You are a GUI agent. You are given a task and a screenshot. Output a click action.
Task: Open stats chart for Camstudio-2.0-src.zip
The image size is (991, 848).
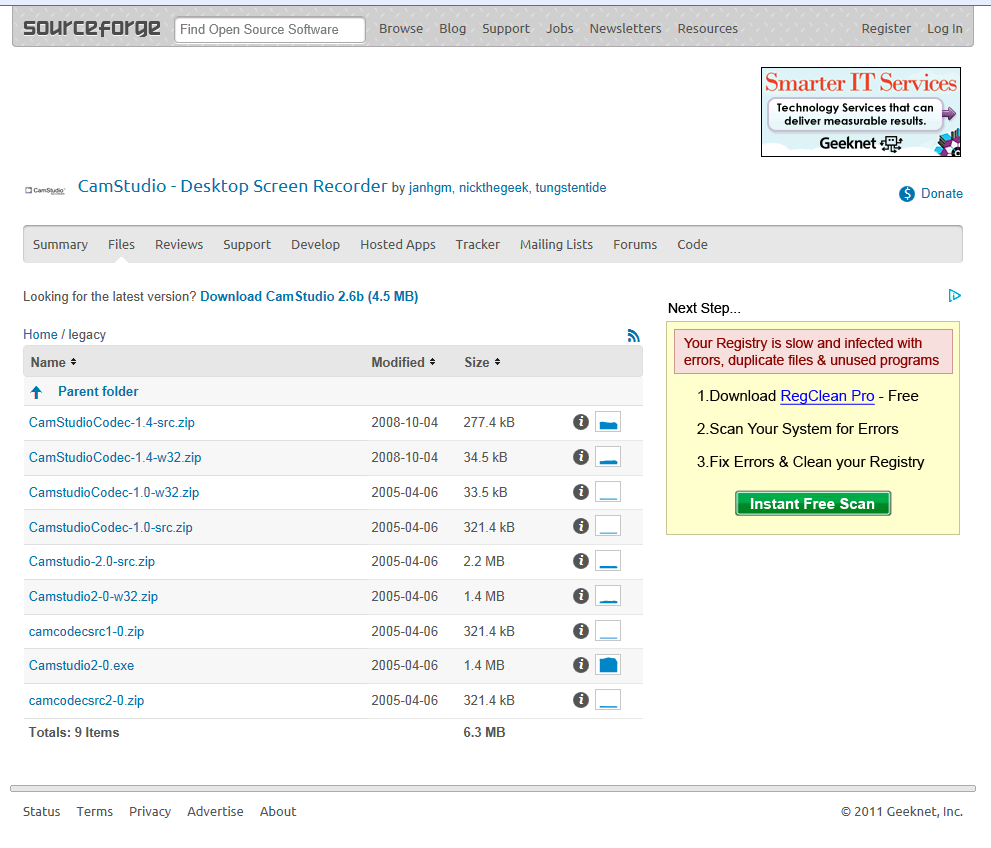608,561
